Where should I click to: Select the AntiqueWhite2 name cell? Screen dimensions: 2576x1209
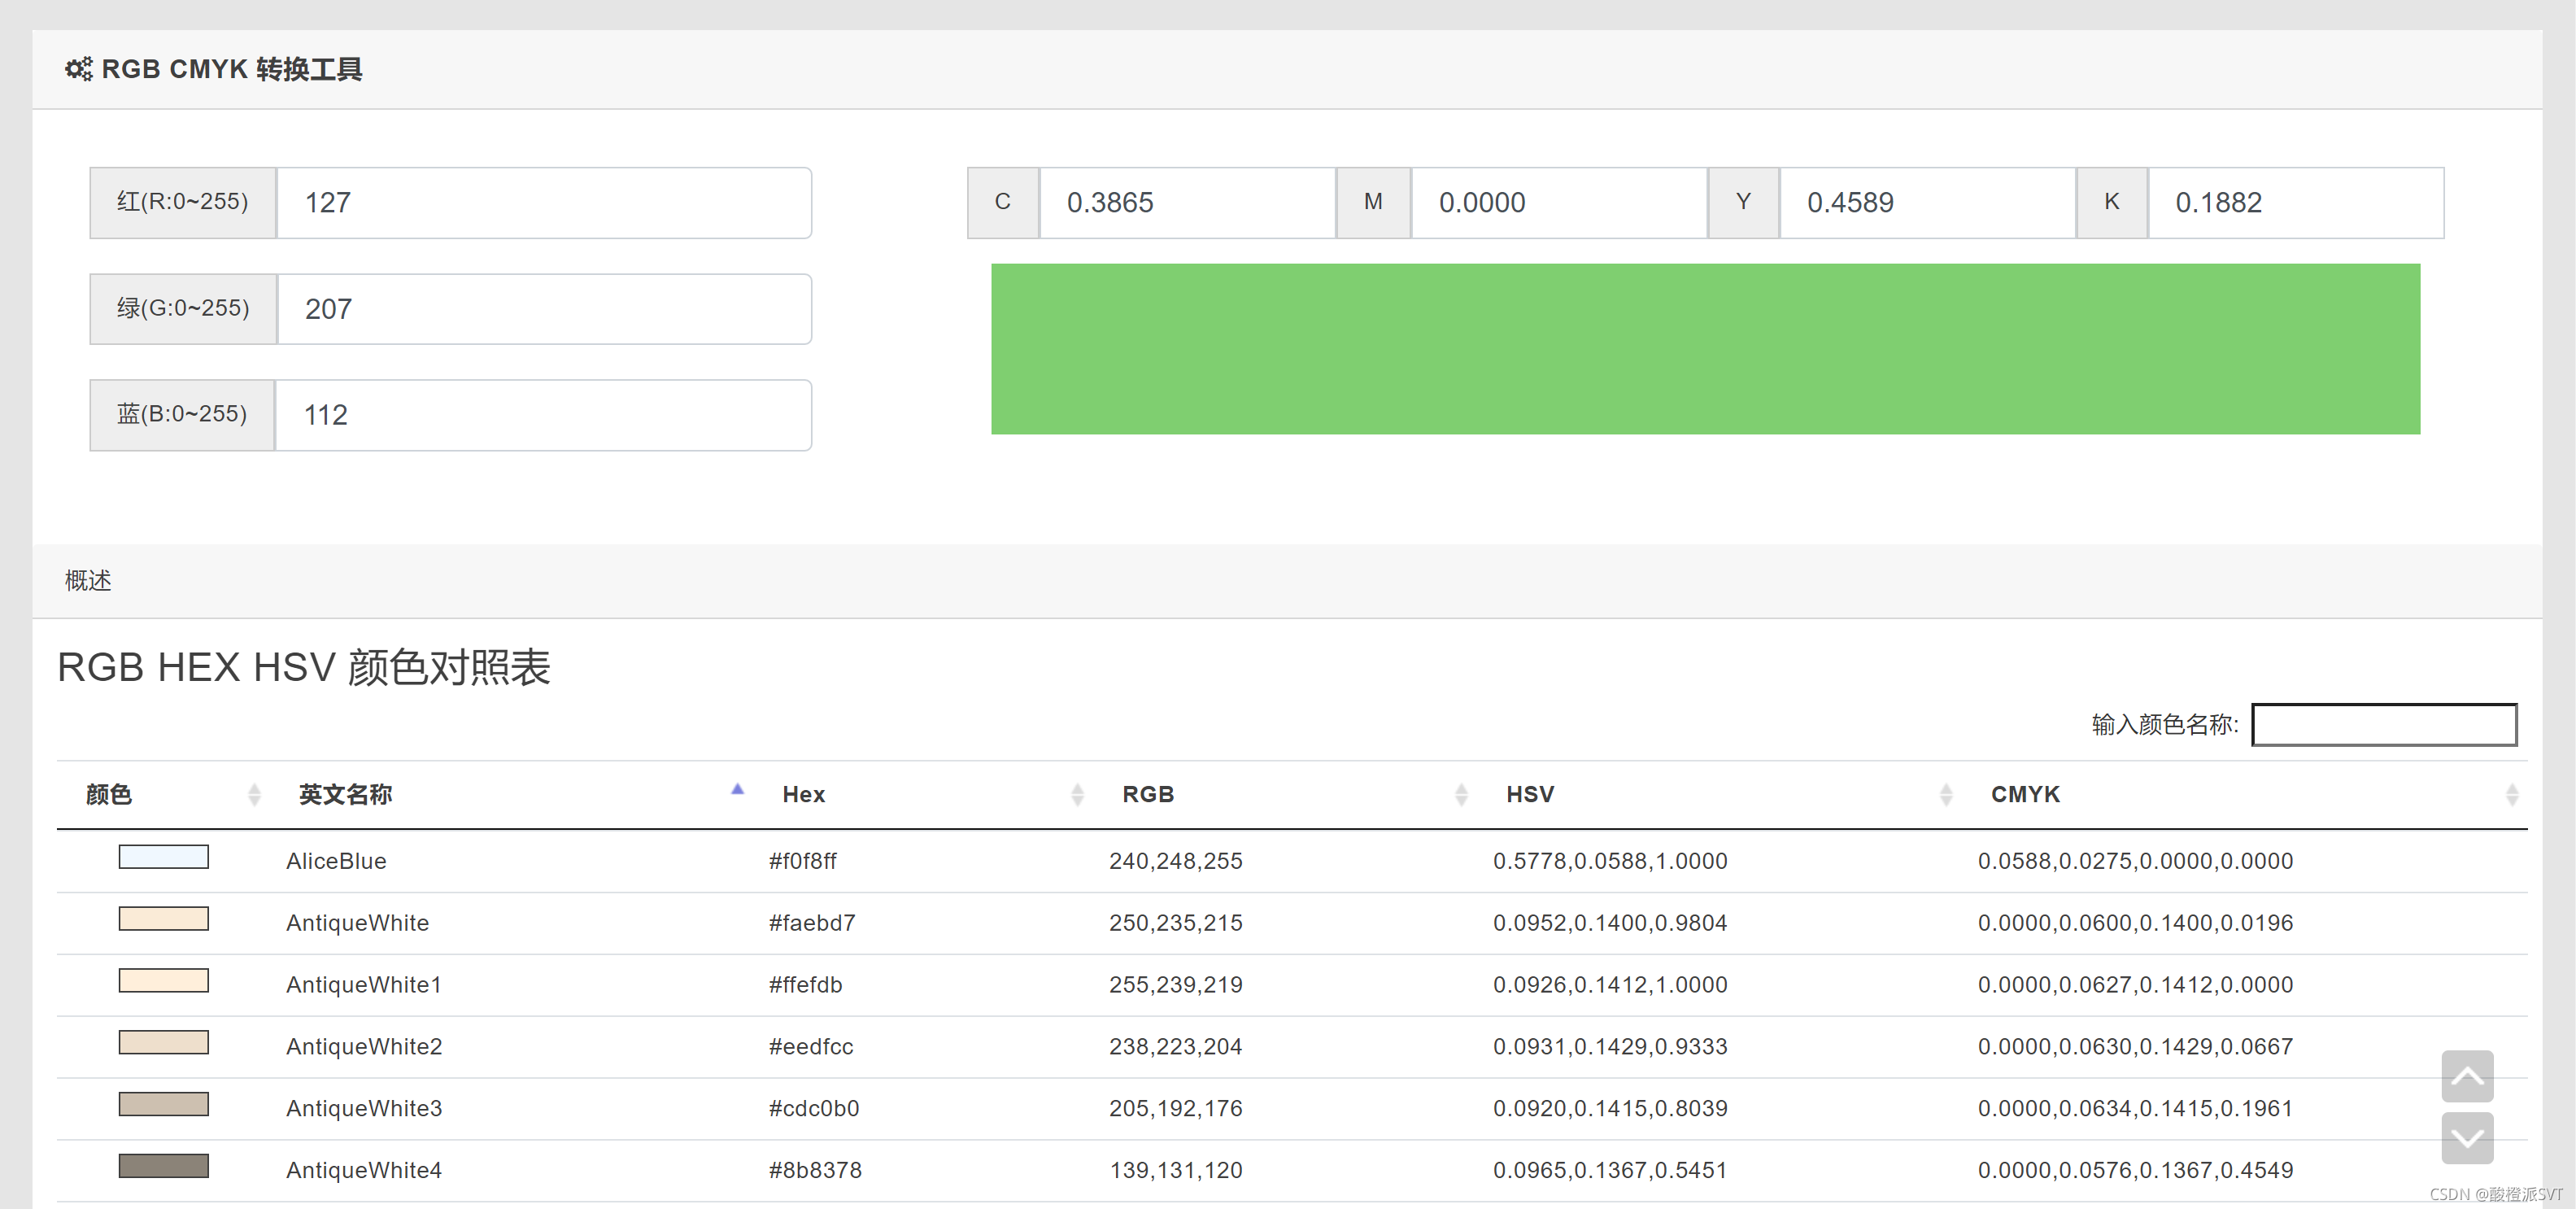coord(364,1046)
